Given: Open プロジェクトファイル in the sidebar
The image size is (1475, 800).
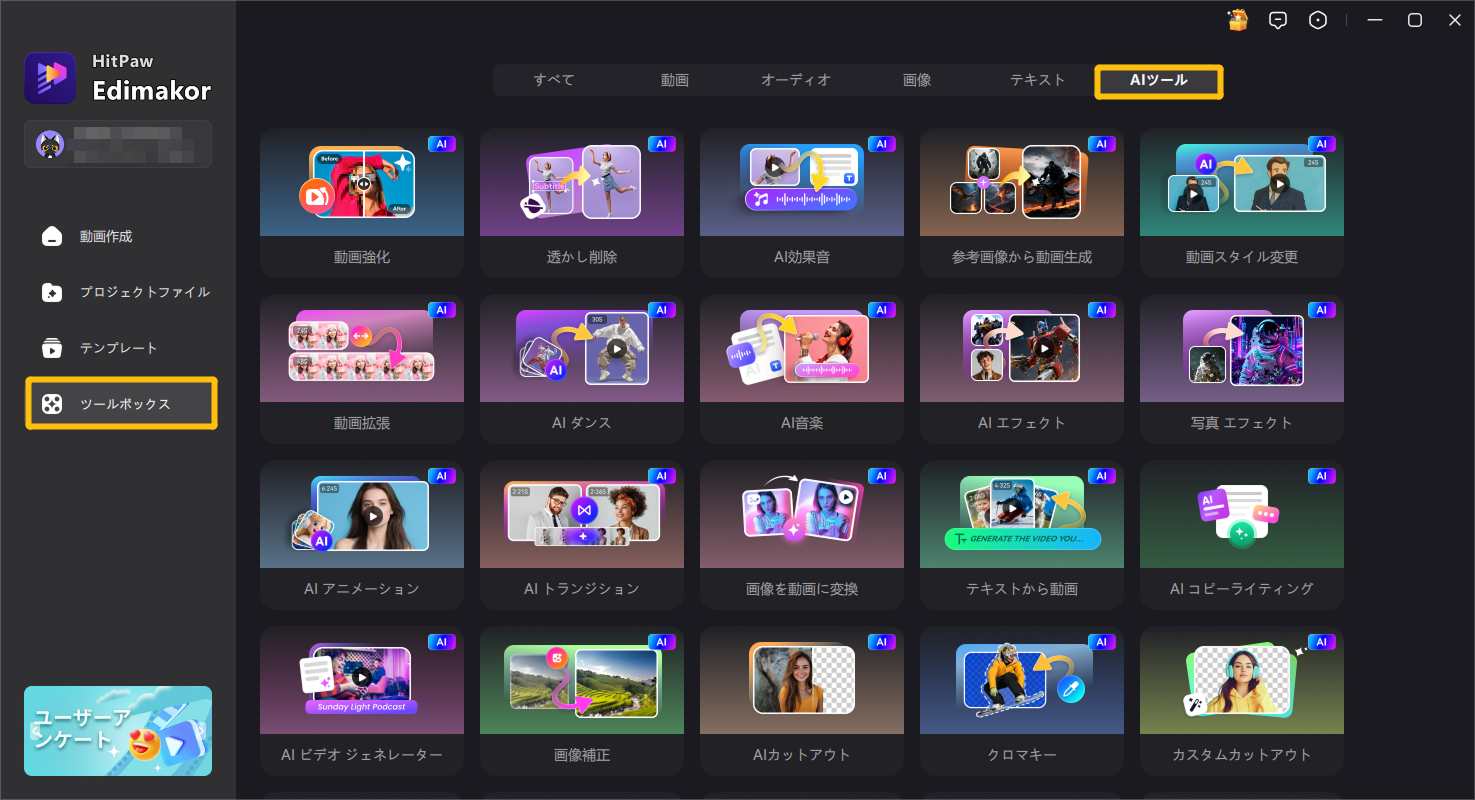Looking at the screenshot, I should point(144,293).
